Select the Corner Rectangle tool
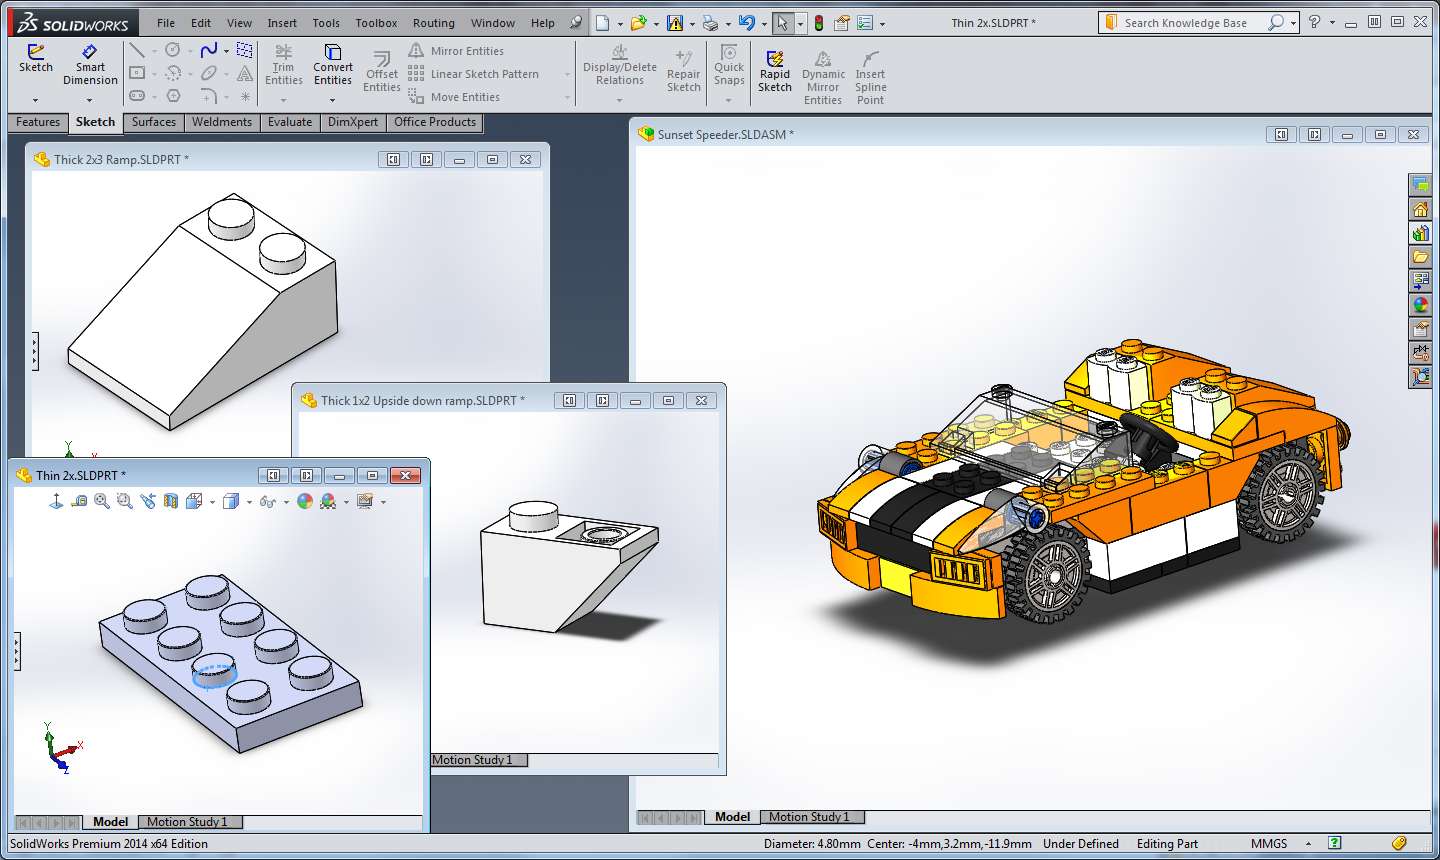This screenshot has height=860, width=1440. (x=137, y=73)
